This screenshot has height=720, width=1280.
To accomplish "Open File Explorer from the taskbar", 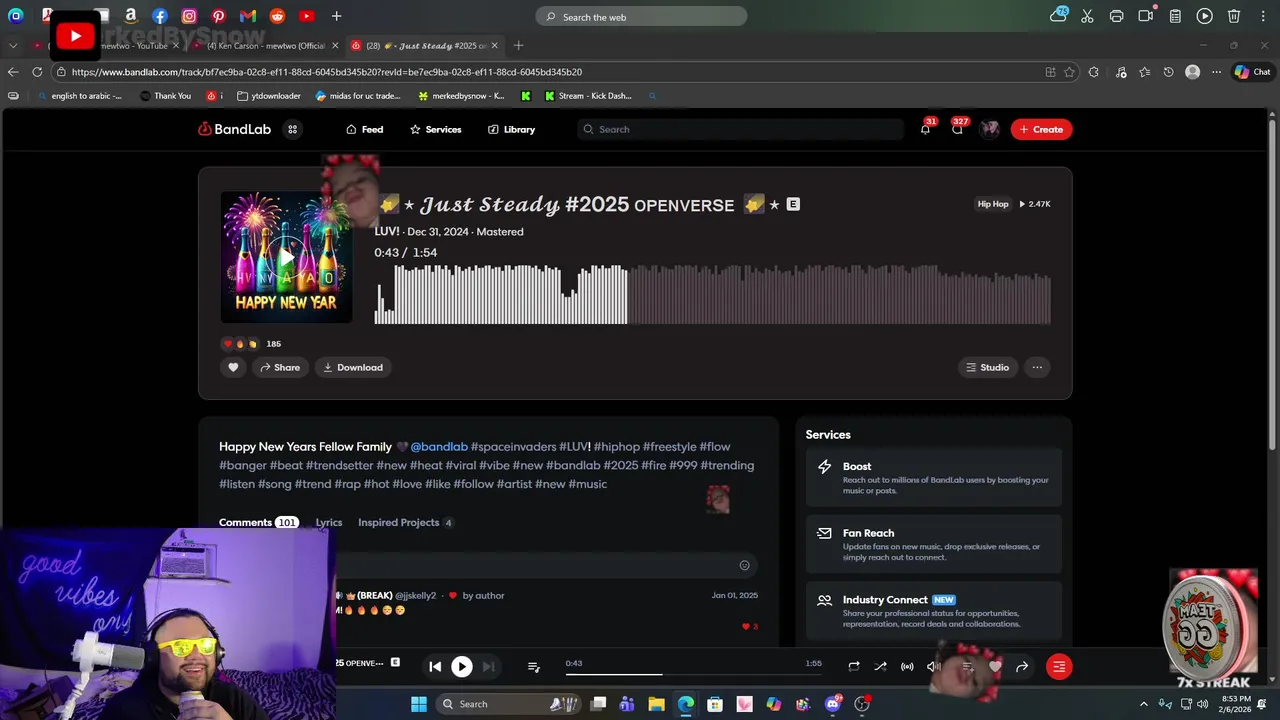I will (x=656, y=704).
